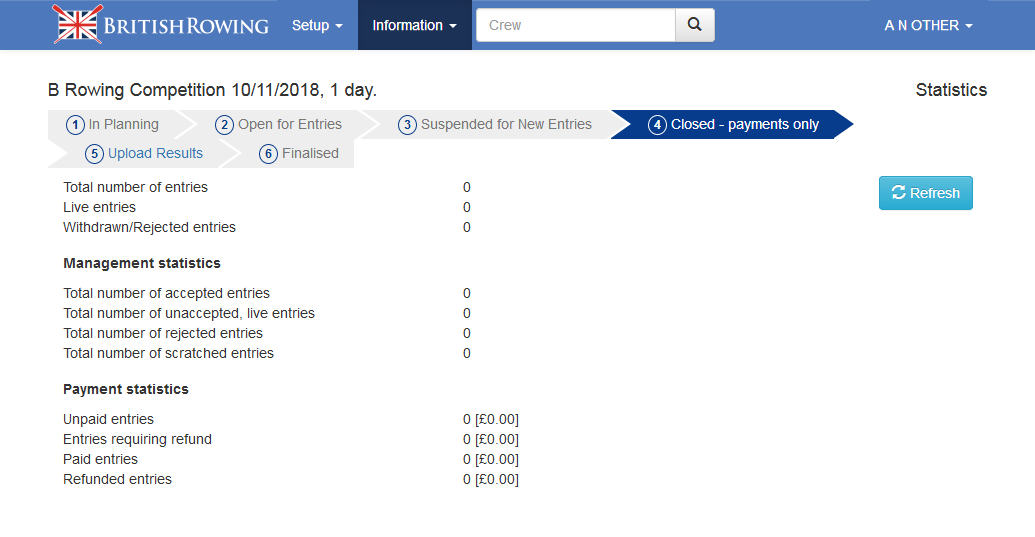Click the step 1 circle icon

[75, 125]
